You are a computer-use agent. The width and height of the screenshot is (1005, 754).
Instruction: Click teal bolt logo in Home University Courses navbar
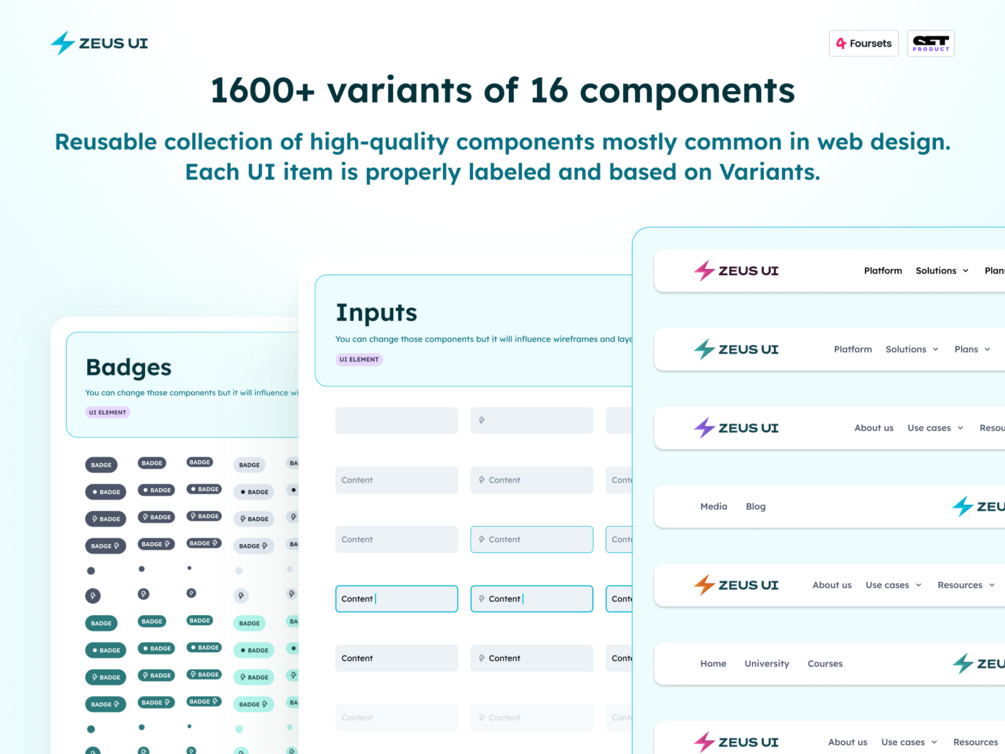[978, 664]
